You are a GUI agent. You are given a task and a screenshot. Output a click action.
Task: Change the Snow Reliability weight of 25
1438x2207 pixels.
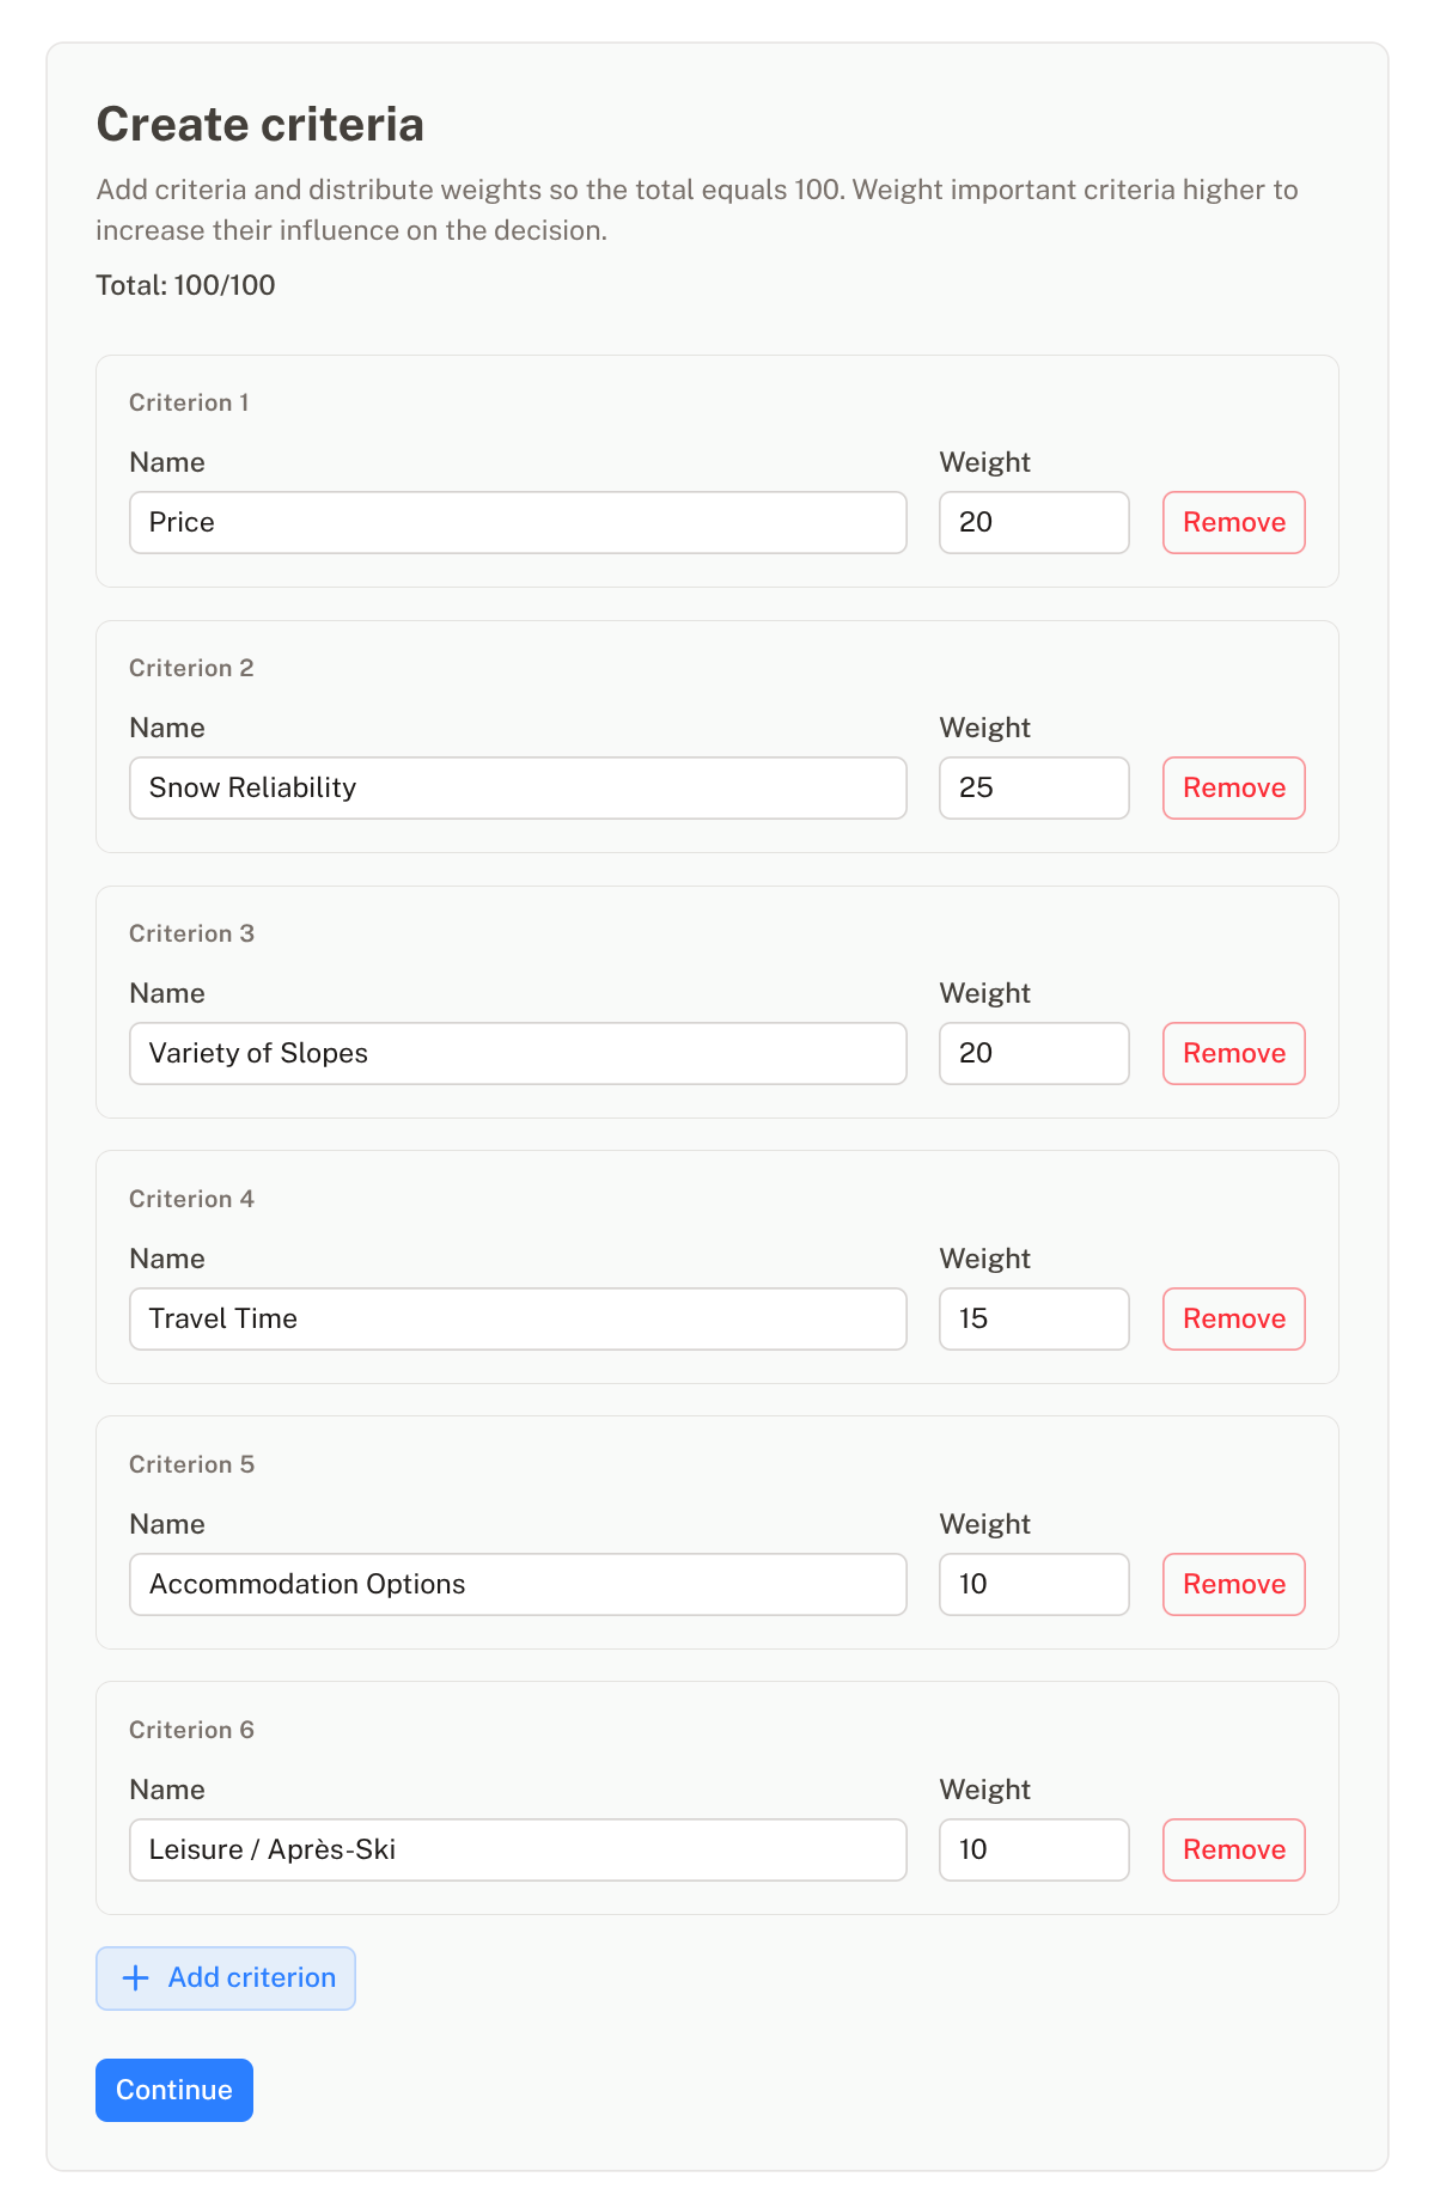coord(1033,788)
